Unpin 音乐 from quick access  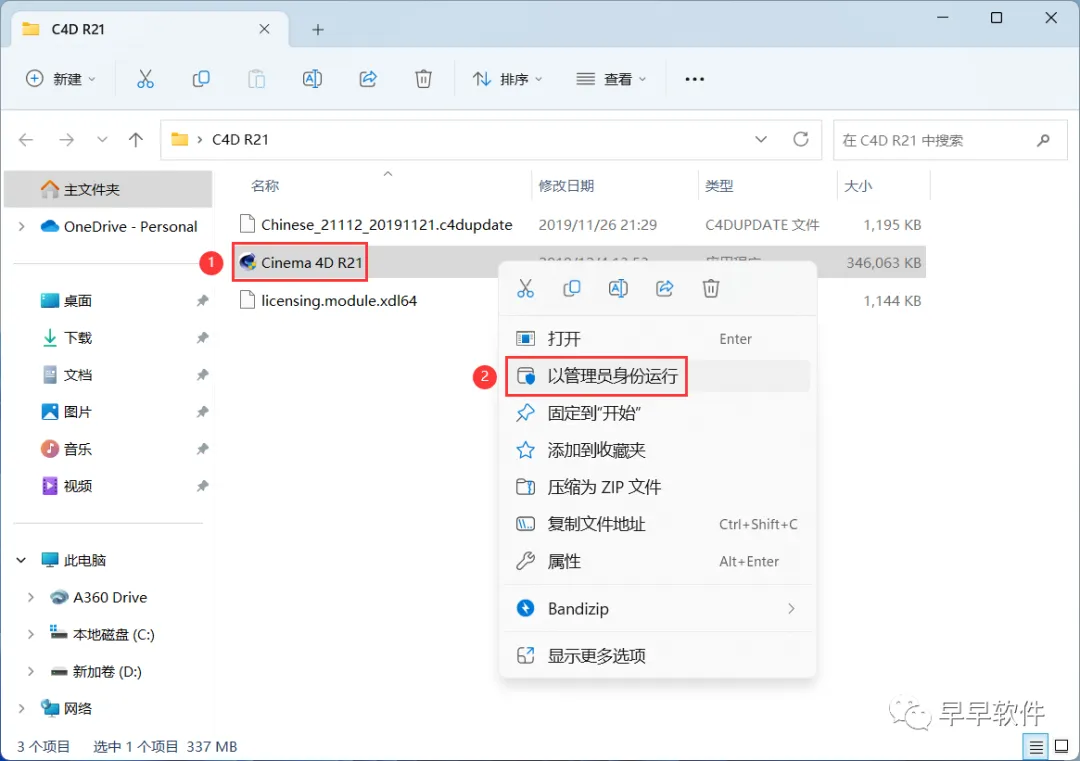tap(202, 449)
